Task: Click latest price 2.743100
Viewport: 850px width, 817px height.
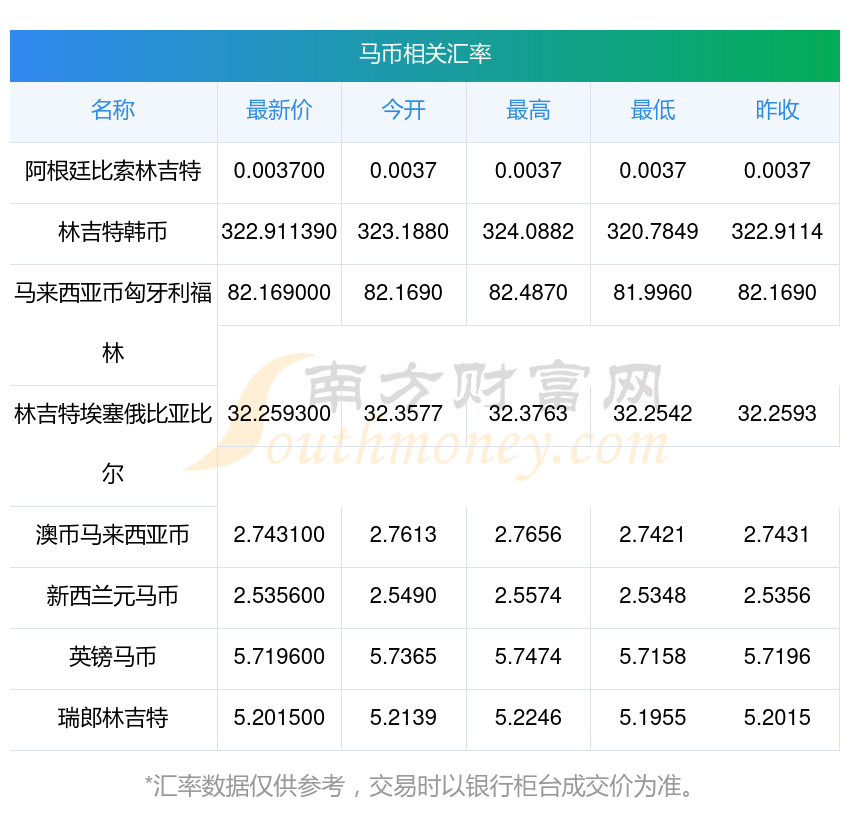Action: click(x=279, y=535)
